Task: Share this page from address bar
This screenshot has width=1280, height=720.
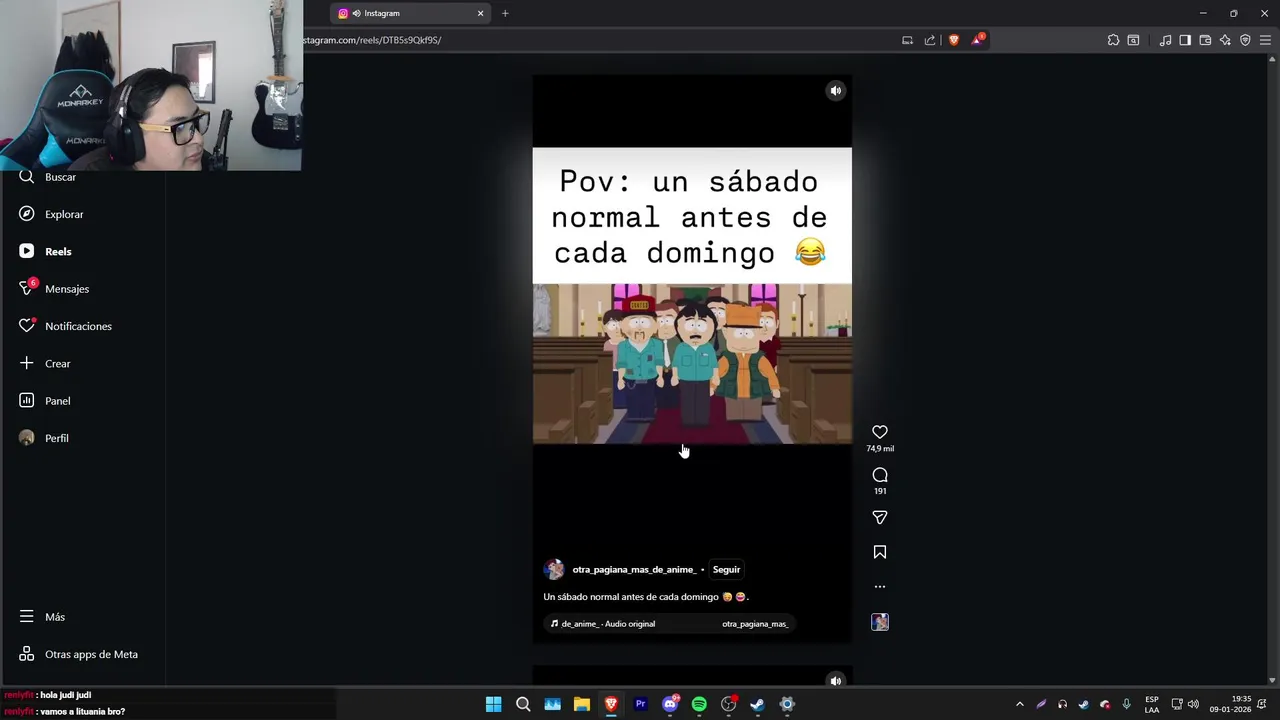Action: [930, 40]
